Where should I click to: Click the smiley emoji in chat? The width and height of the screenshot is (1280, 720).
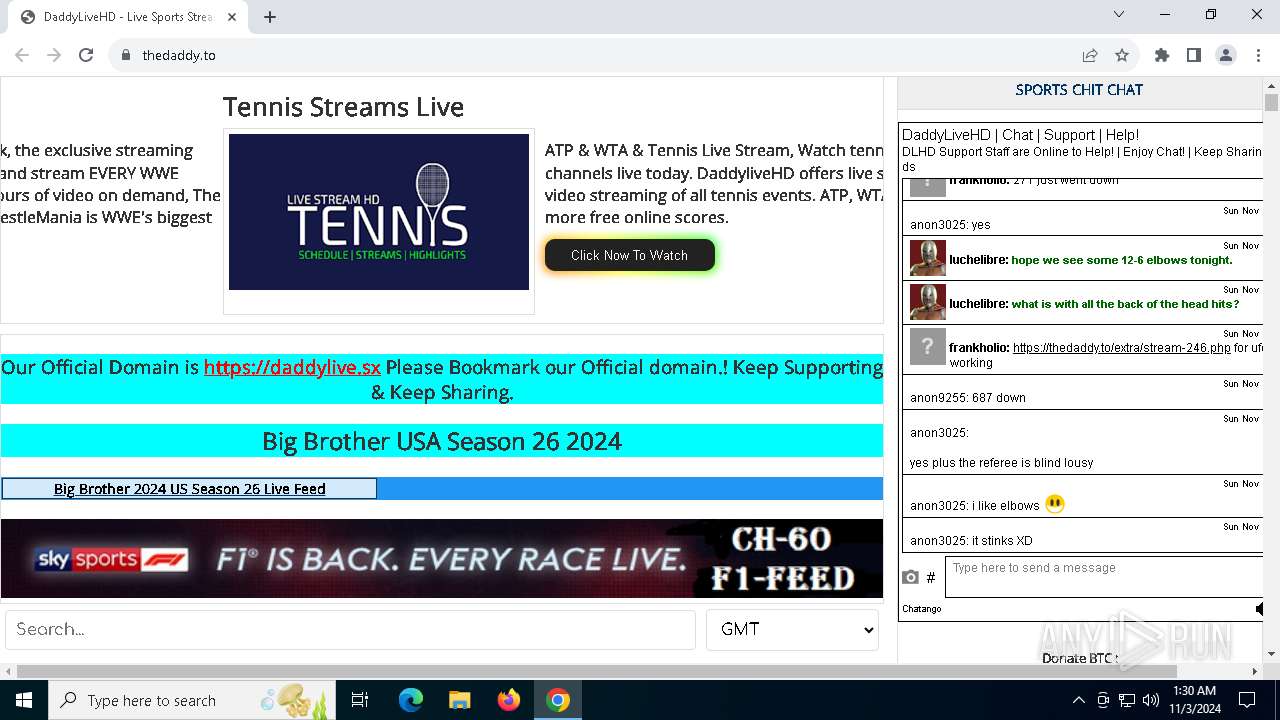click(x=1054, y=504)
